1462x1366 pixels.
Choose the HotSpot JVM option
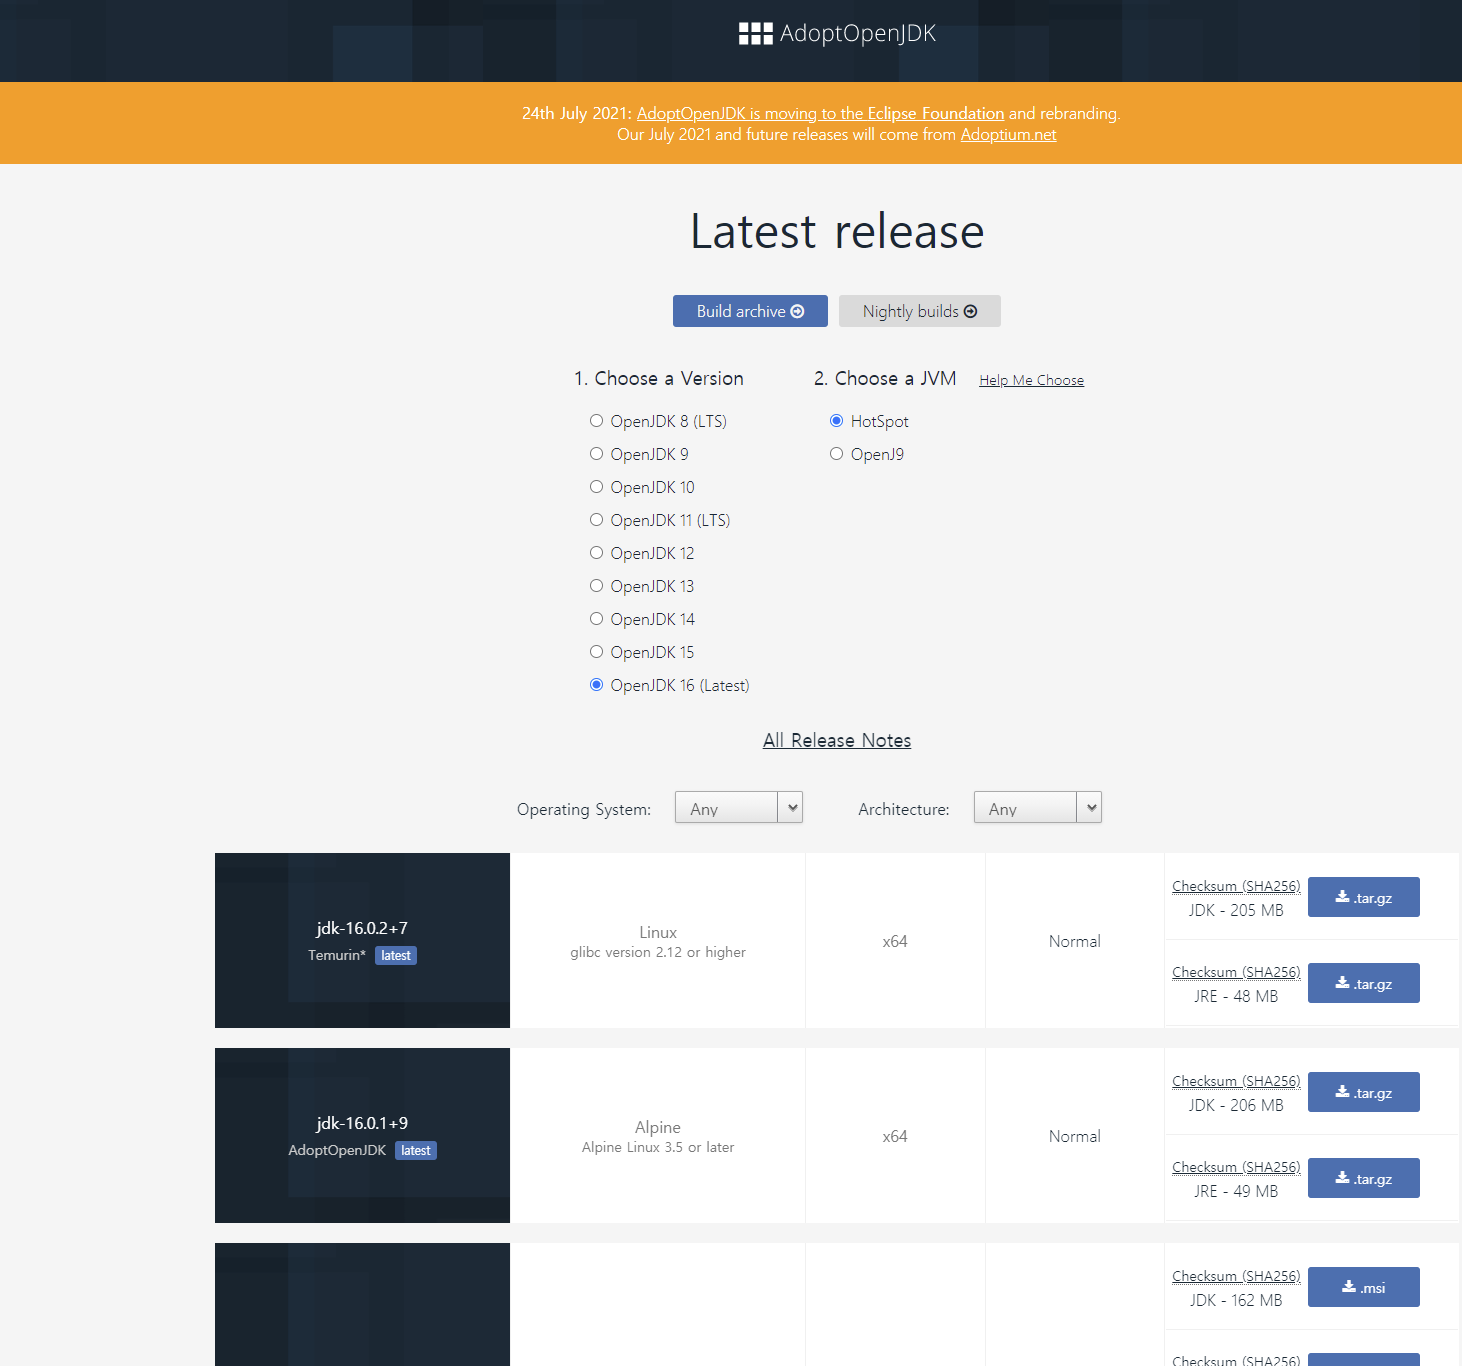tap(836, 421)
